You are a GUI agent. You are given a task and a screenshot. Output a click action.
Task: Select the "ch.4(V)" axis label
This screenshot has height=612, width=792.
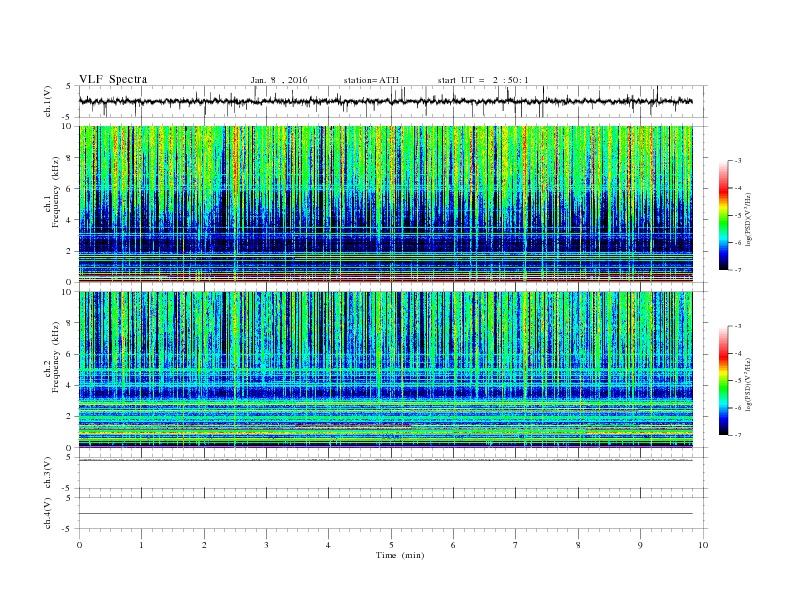pos(48,513)
